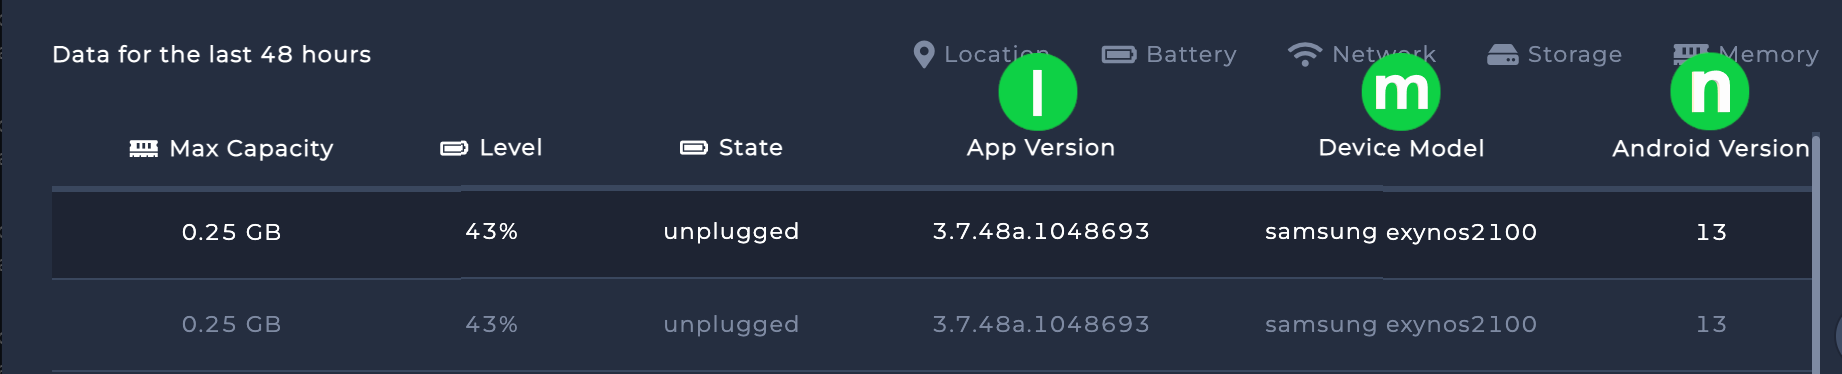Click the green 'm' annotation marker
The width and height of the screenshot is (1842, 374).
(1401, 91)
